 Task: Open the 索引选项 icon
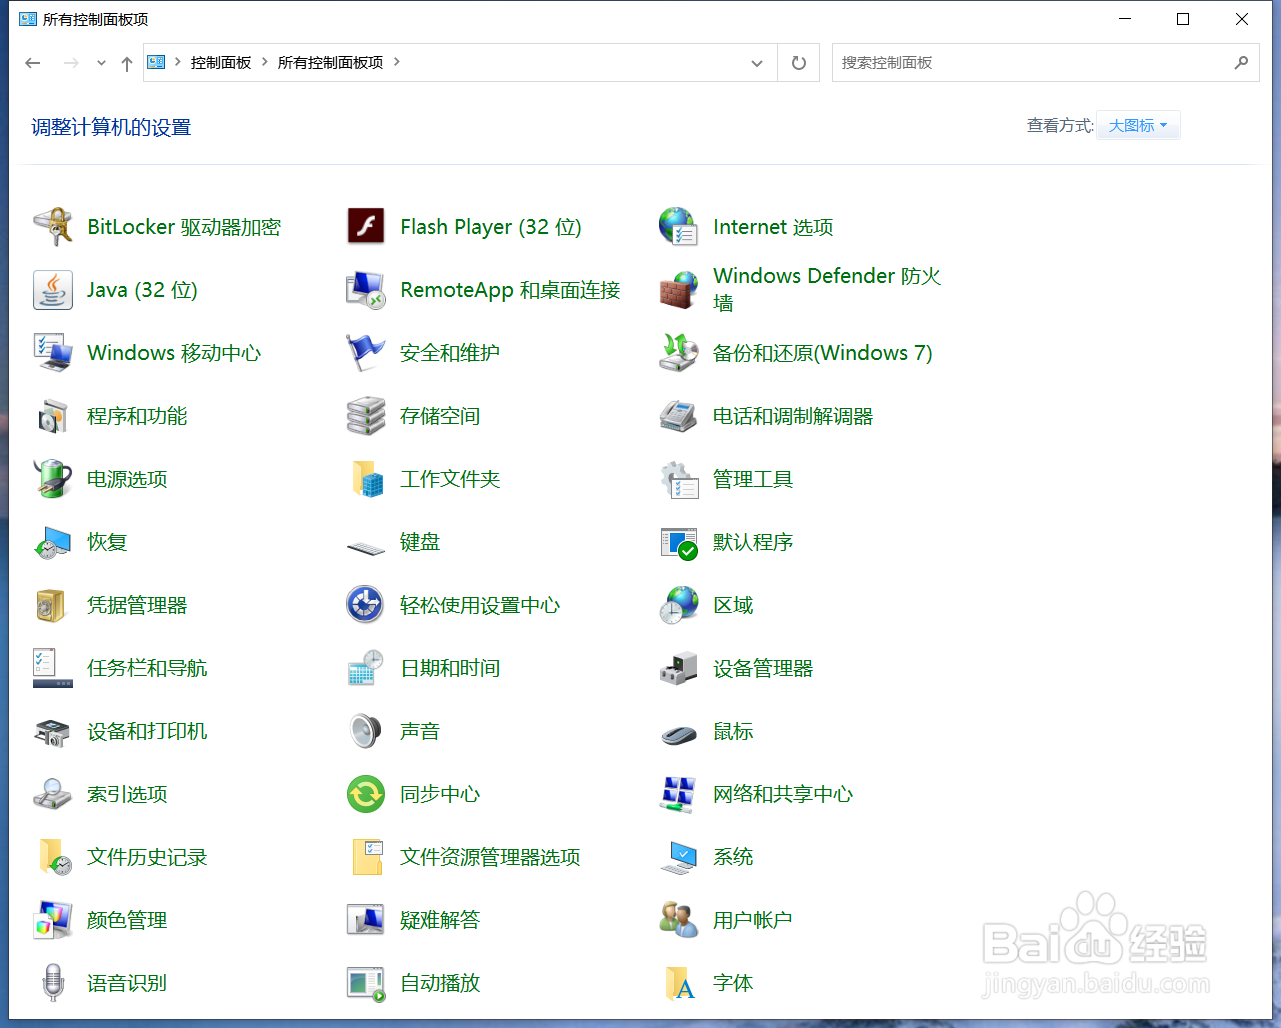click(x=53, y=794)
